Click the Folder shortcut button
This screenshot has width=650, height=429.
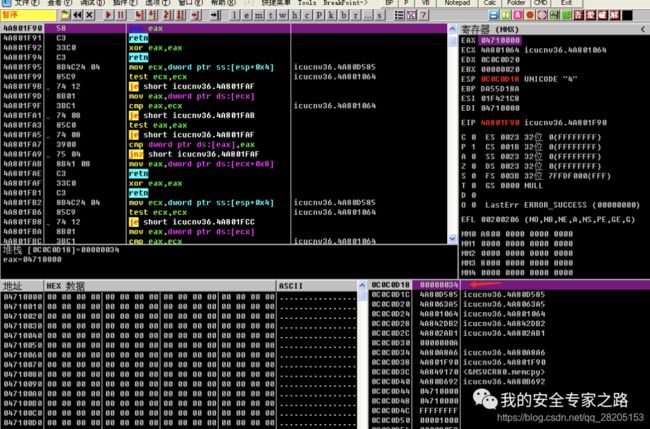[x=516, y=2]
